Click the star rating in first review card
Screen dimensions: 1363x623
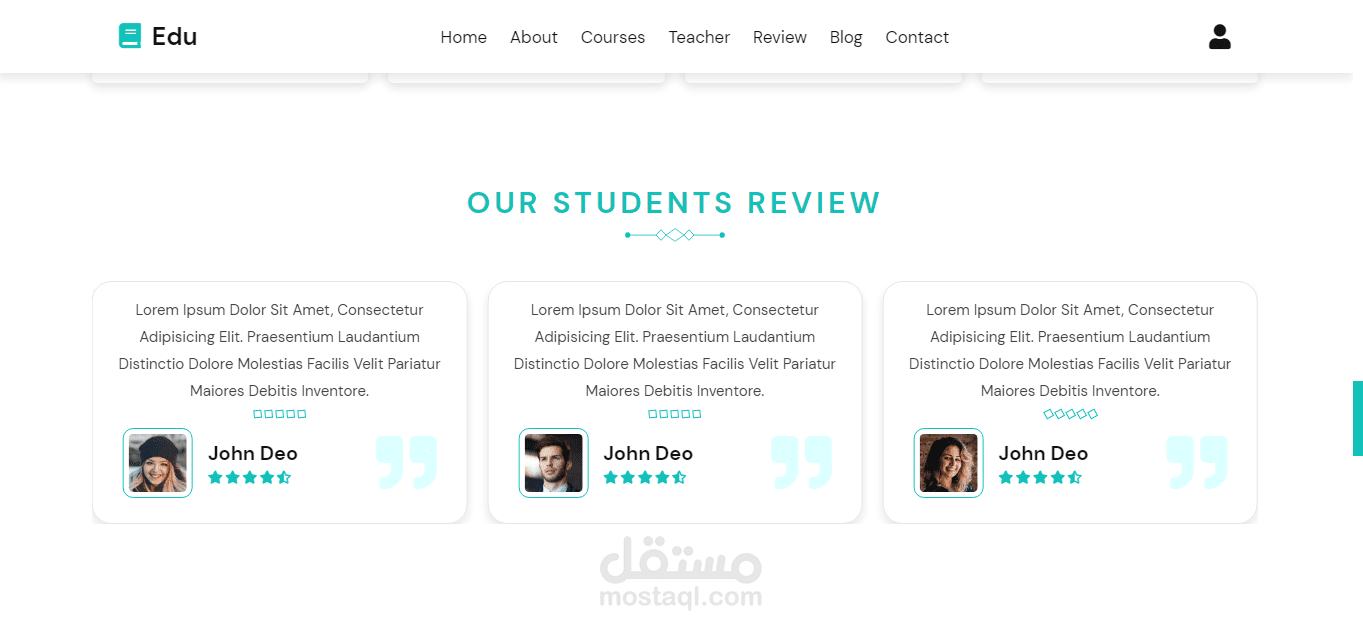[249, 478]
